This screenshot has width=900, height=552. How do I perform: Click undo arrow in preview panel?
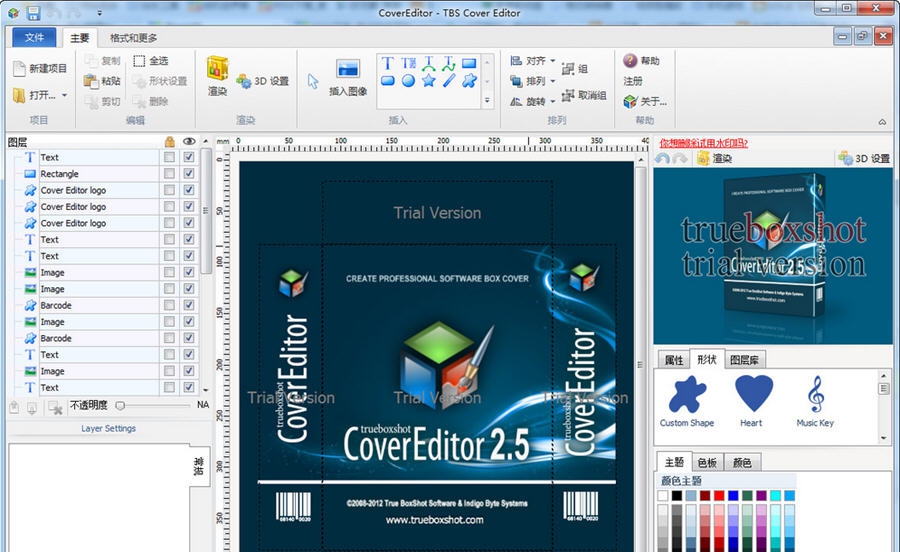pyautogui.click(x=662, y=158)
